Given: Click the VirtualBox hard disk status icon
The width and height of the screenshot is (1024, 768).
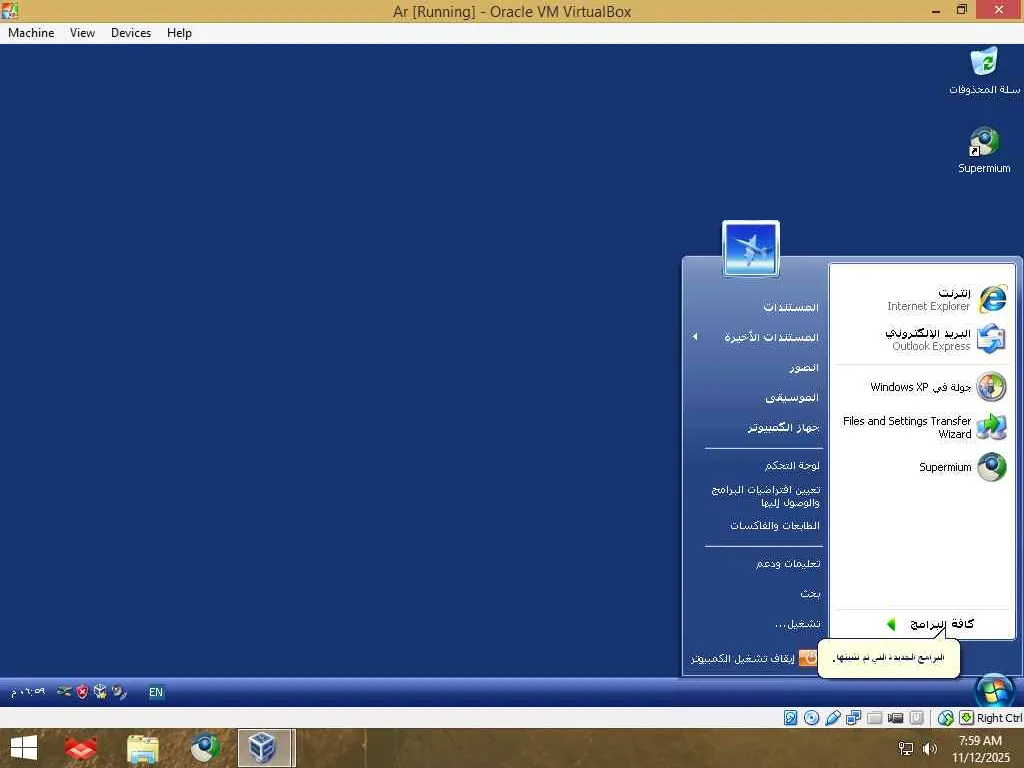Looking at the screenshot, I should pyautogui.click(x=790, y=718).
